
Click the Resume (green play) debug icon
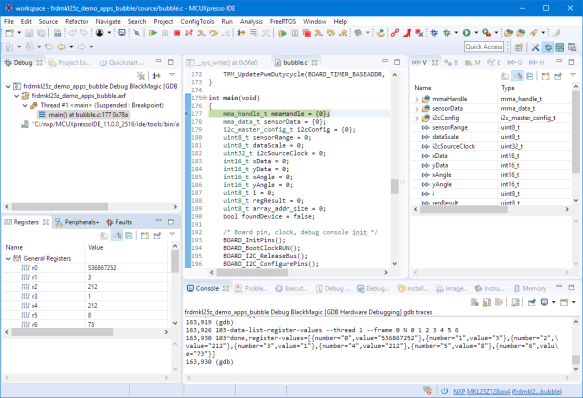(x=152, y=33)
